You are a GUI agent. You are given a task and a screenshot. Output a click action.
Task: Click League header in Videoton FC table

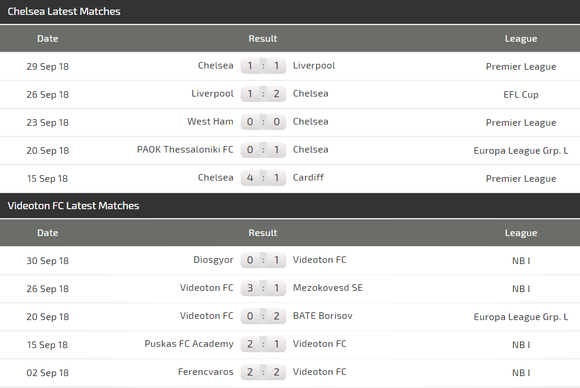[521, 233]
